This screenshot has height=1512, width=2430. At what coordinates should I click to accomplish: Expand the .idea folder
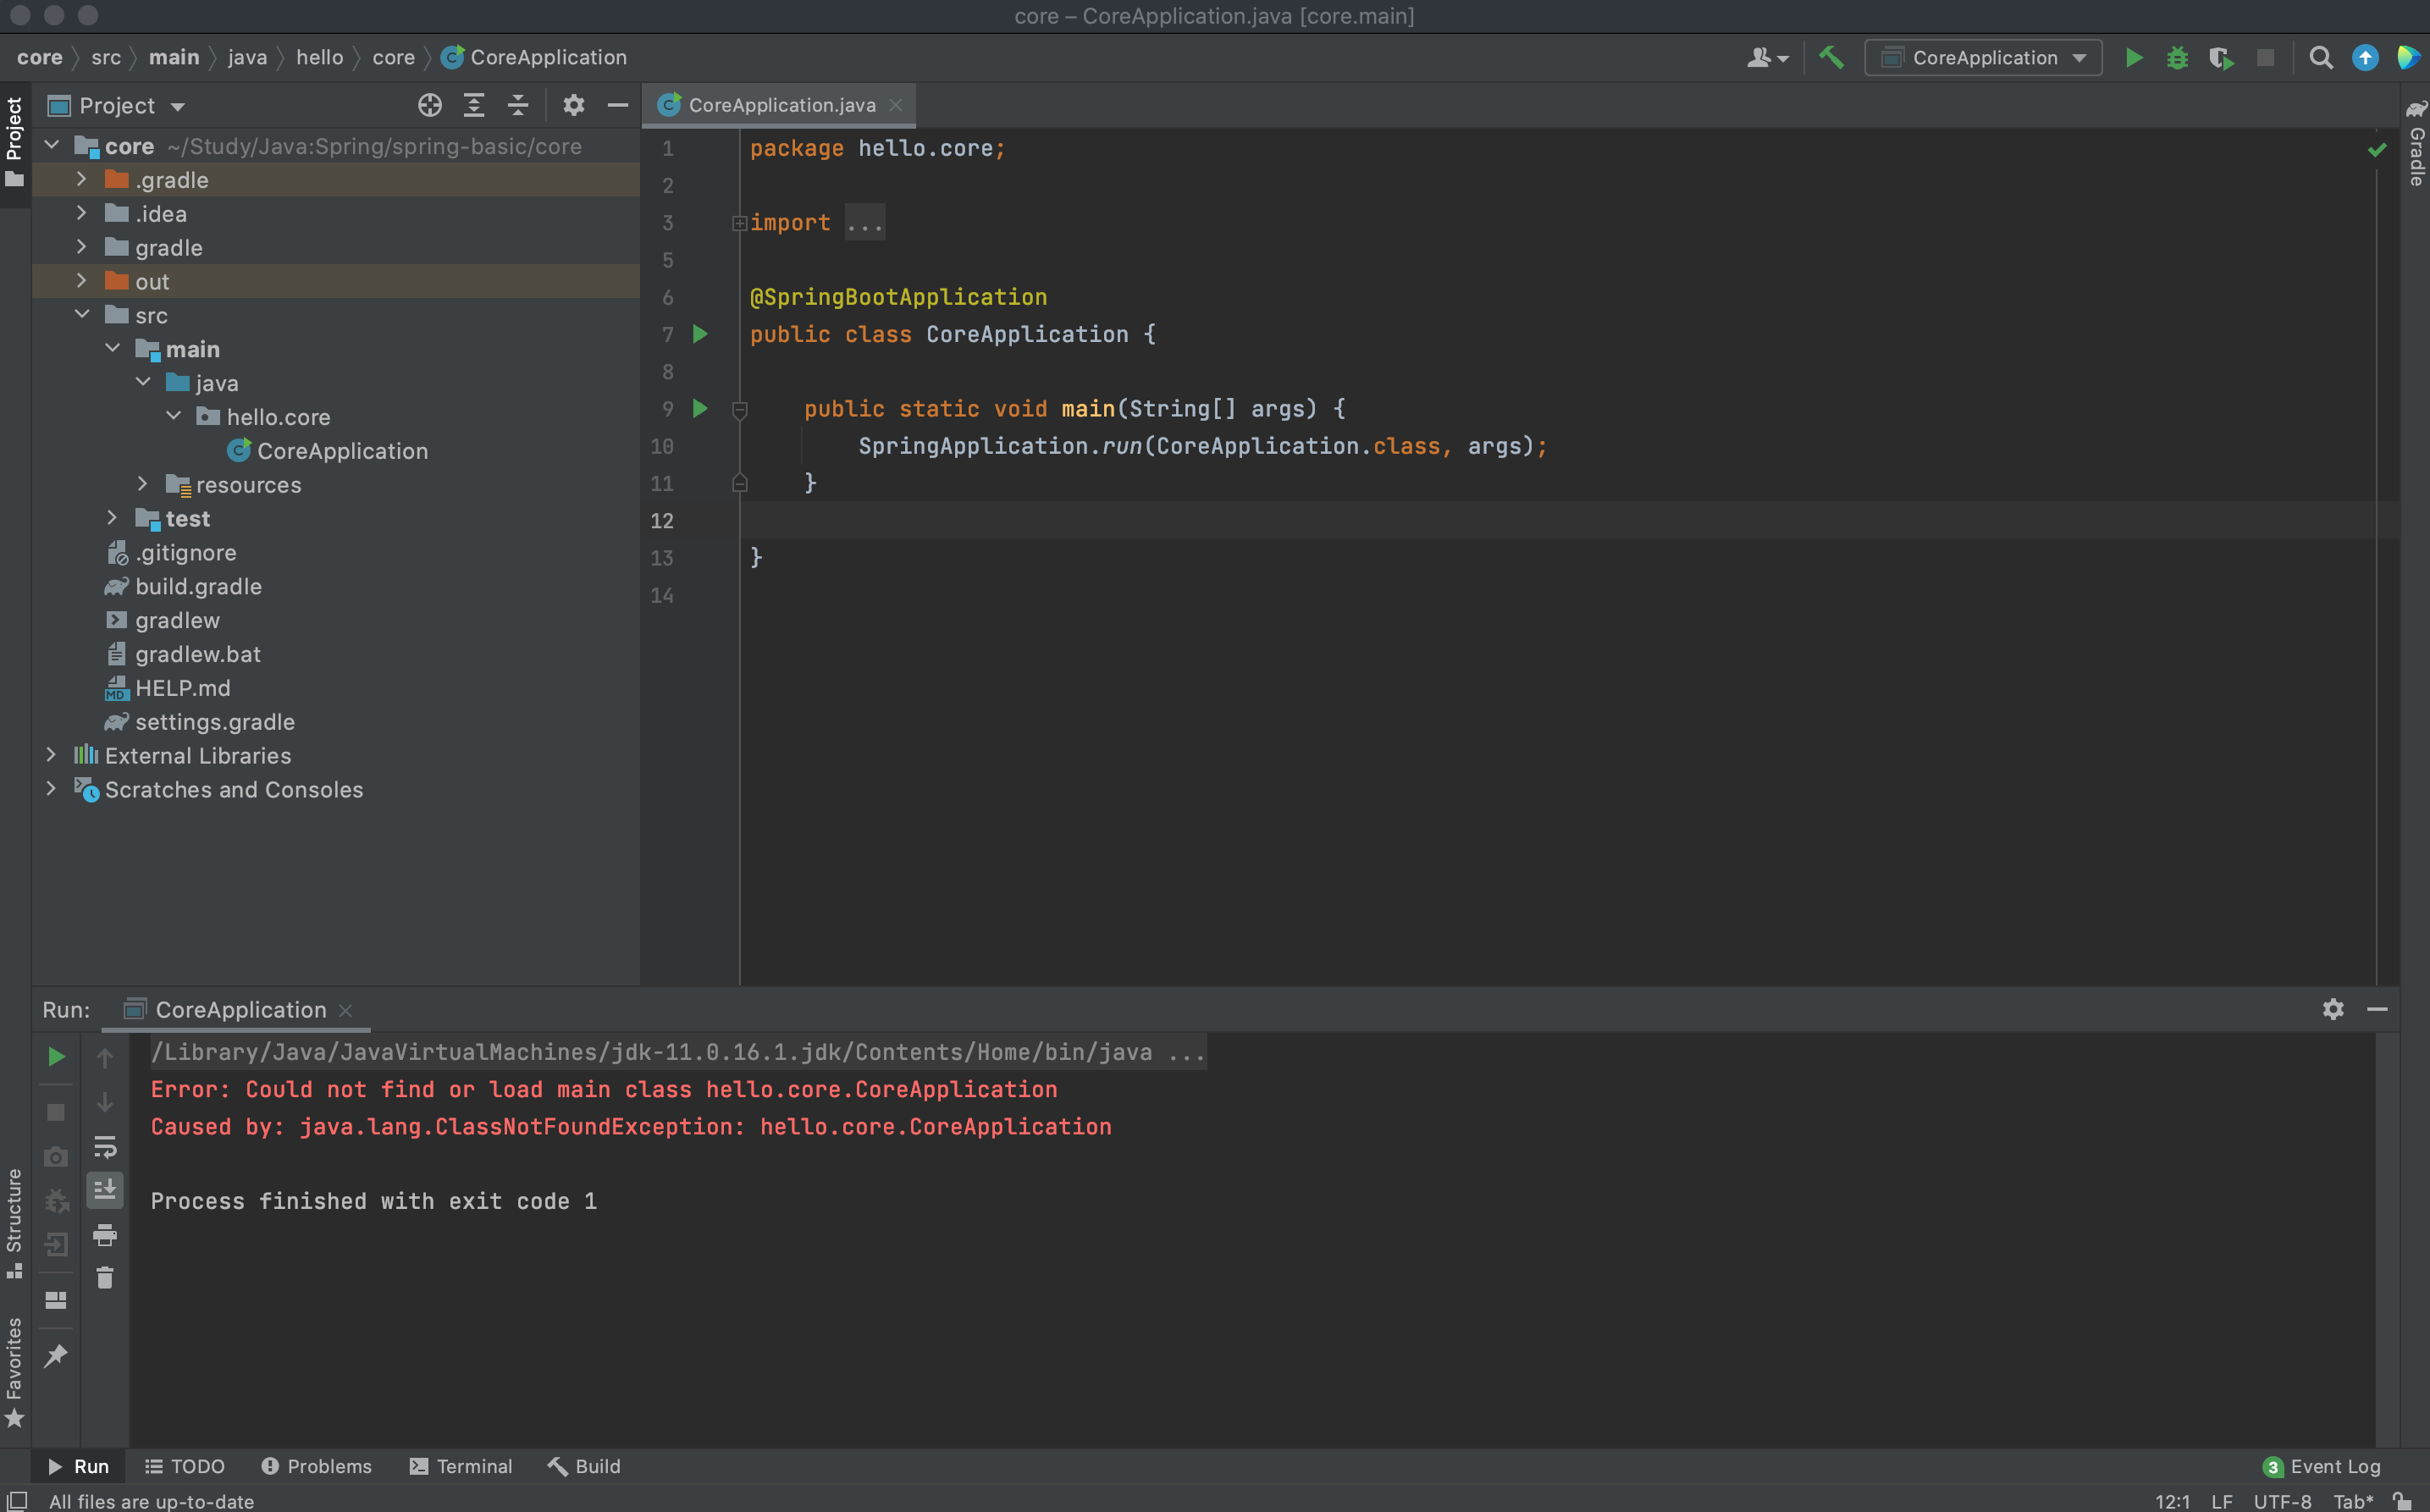(x=82, y=213)
